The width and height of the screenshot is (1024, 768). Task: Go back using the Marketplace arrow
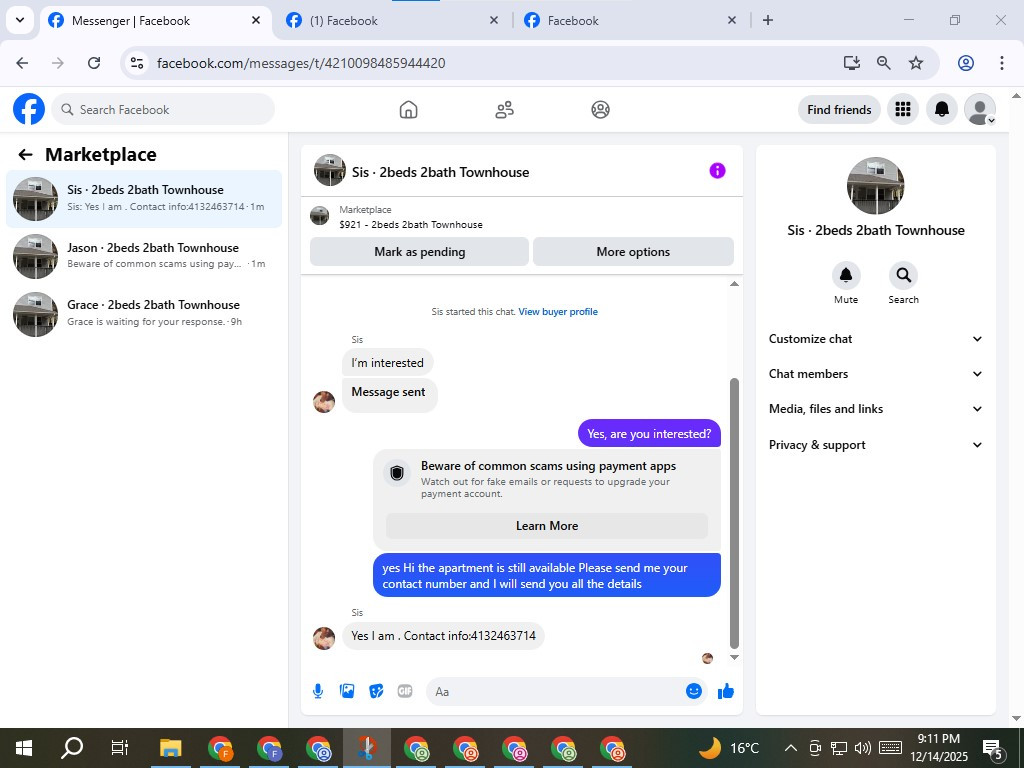tap(25, 155)
